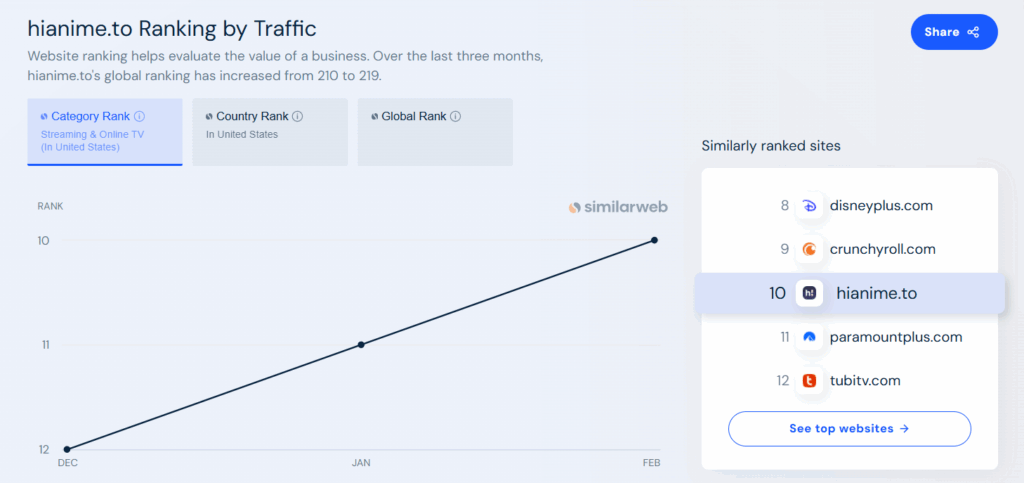Image resolution: width=1024 pixels, height=483 pixels.
Task: Open the crunchyroll.com link
Action: click(883, 249)
